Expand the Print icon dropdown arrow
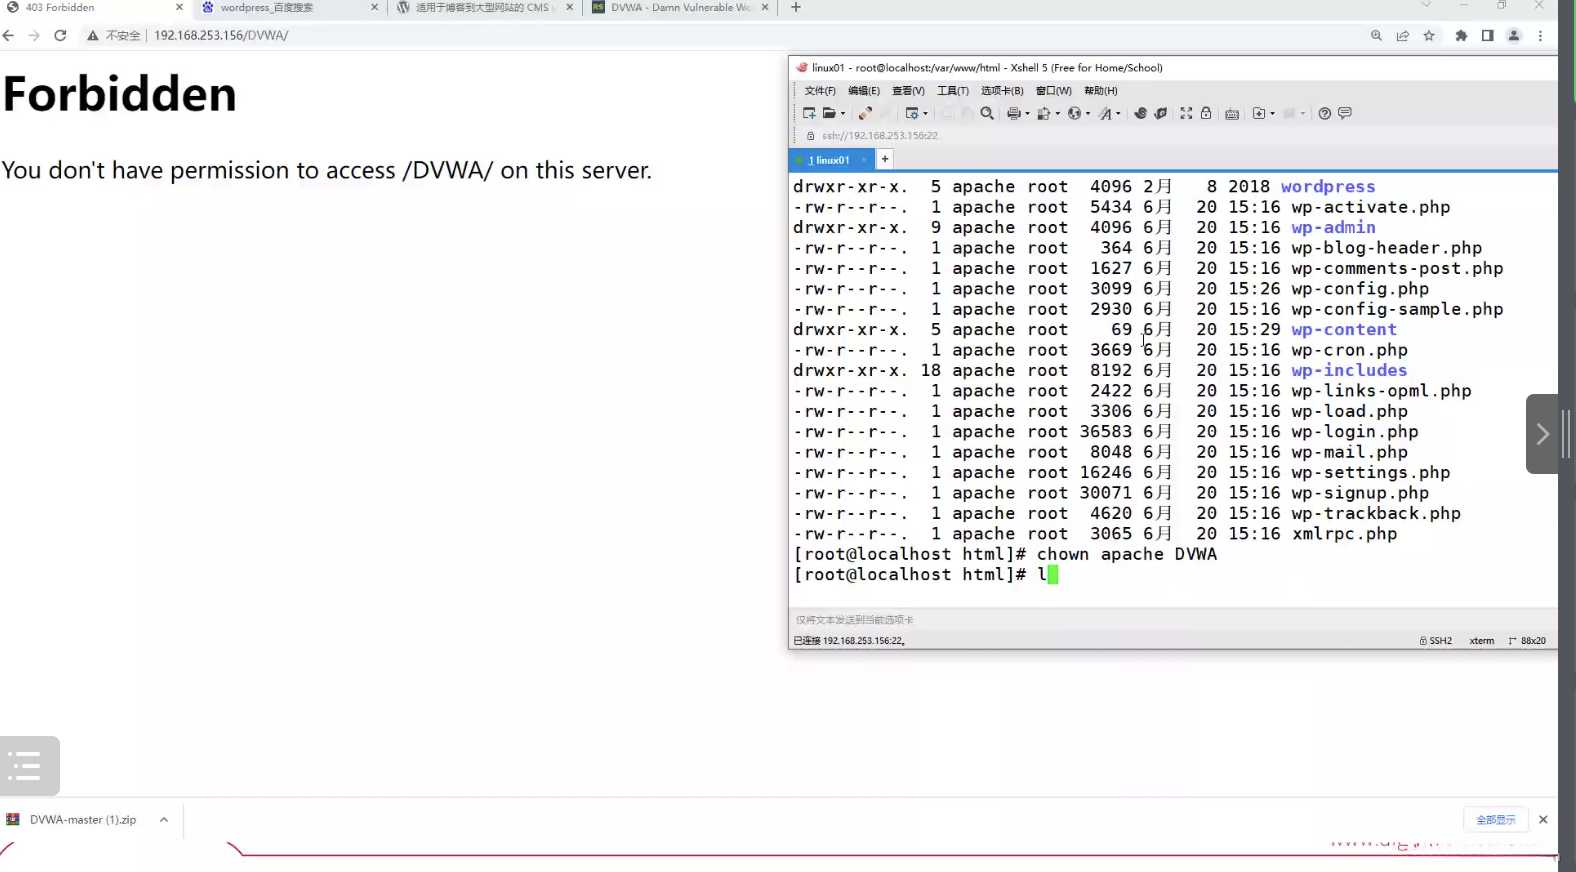 tap(1027, 114)
